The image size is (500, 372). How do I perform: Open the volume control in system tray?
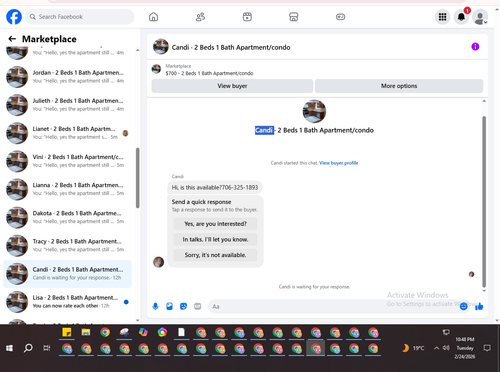[x=446, y=348]
